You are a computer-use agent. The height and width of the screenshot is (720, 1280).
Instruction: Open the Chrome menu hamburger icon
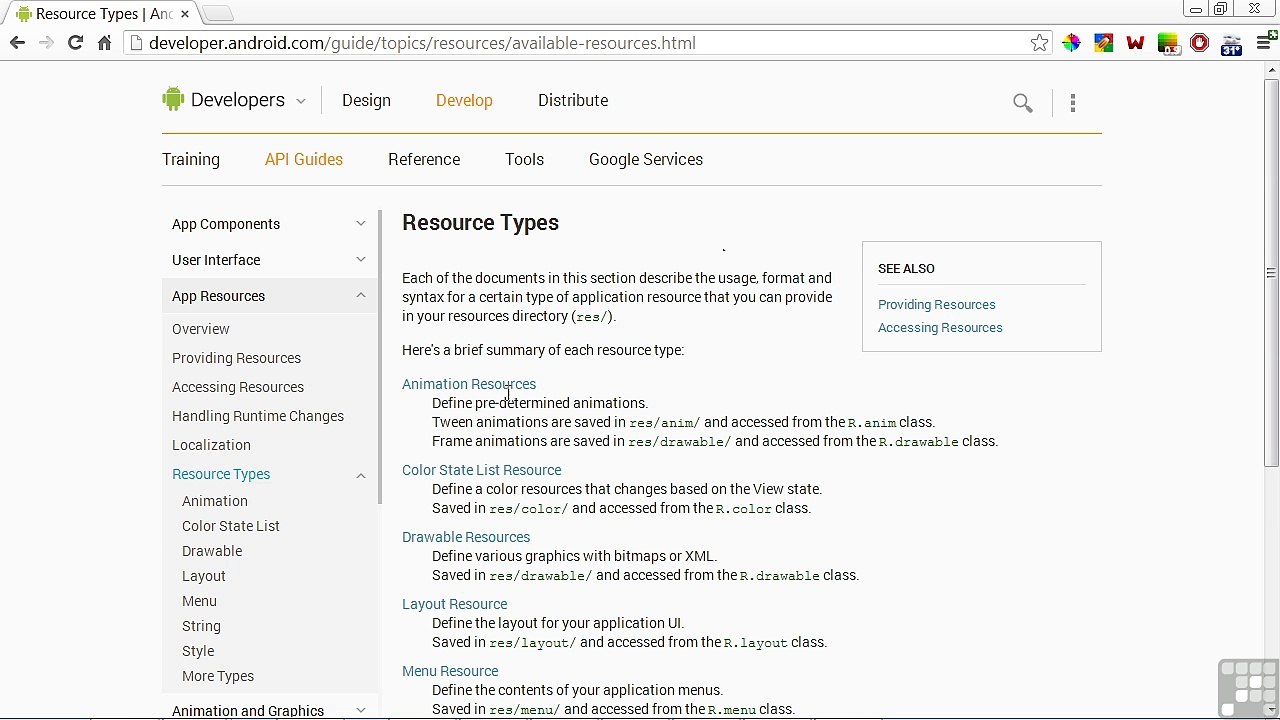coord(1264,43)
